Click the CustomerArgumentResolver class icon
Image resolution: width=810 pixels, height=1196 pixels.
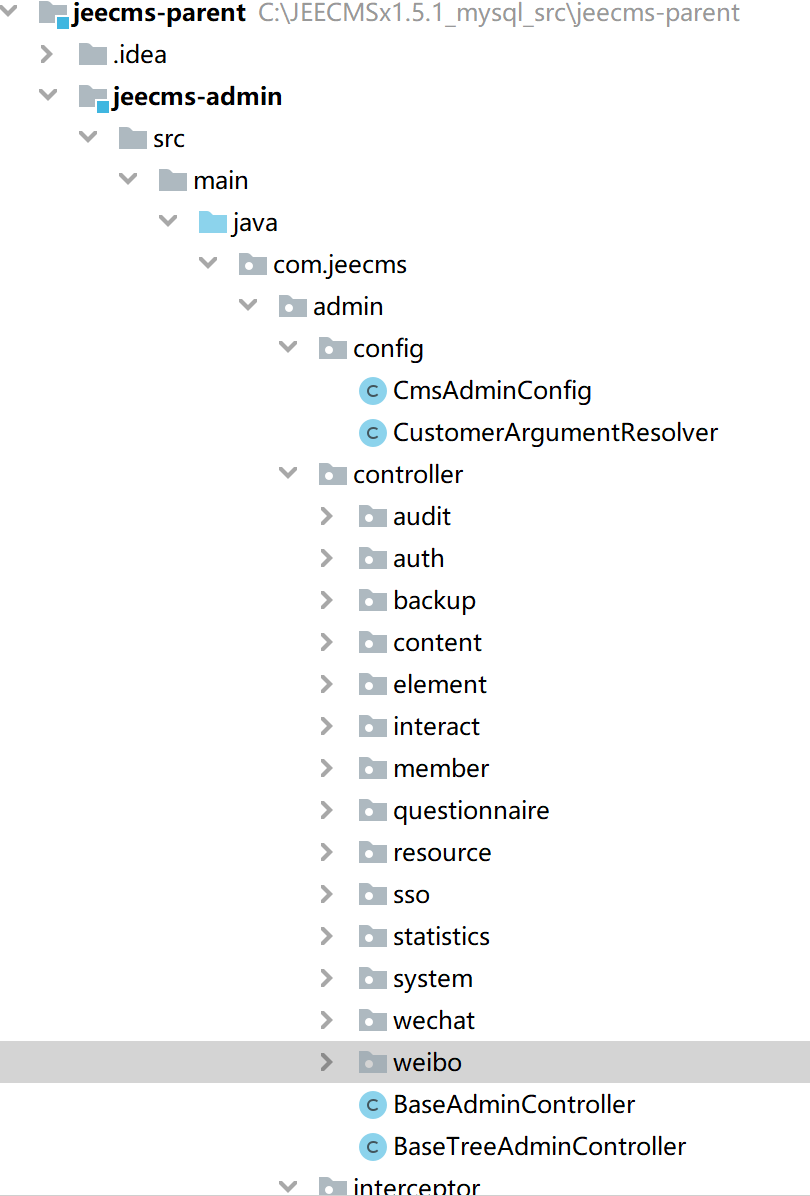click(x=372, y=433)
